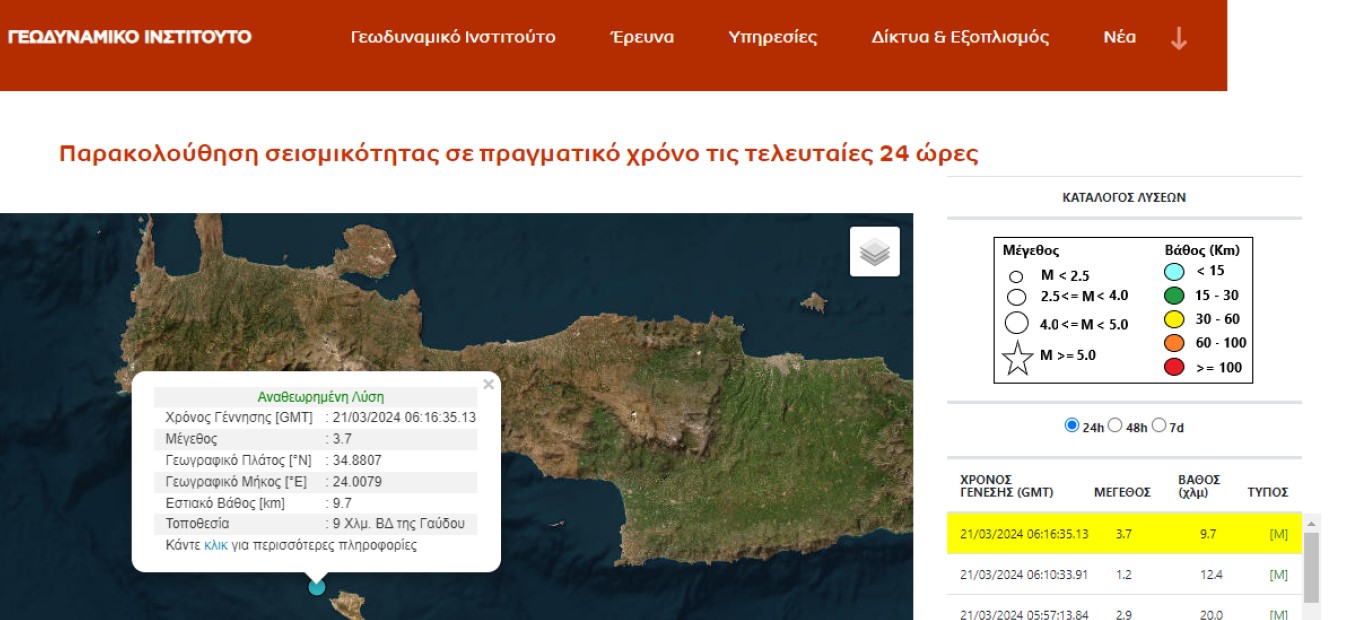Click the longitude value 24.0079 in popup
This screenshot has width=1350, height=620.
(357, 481)
